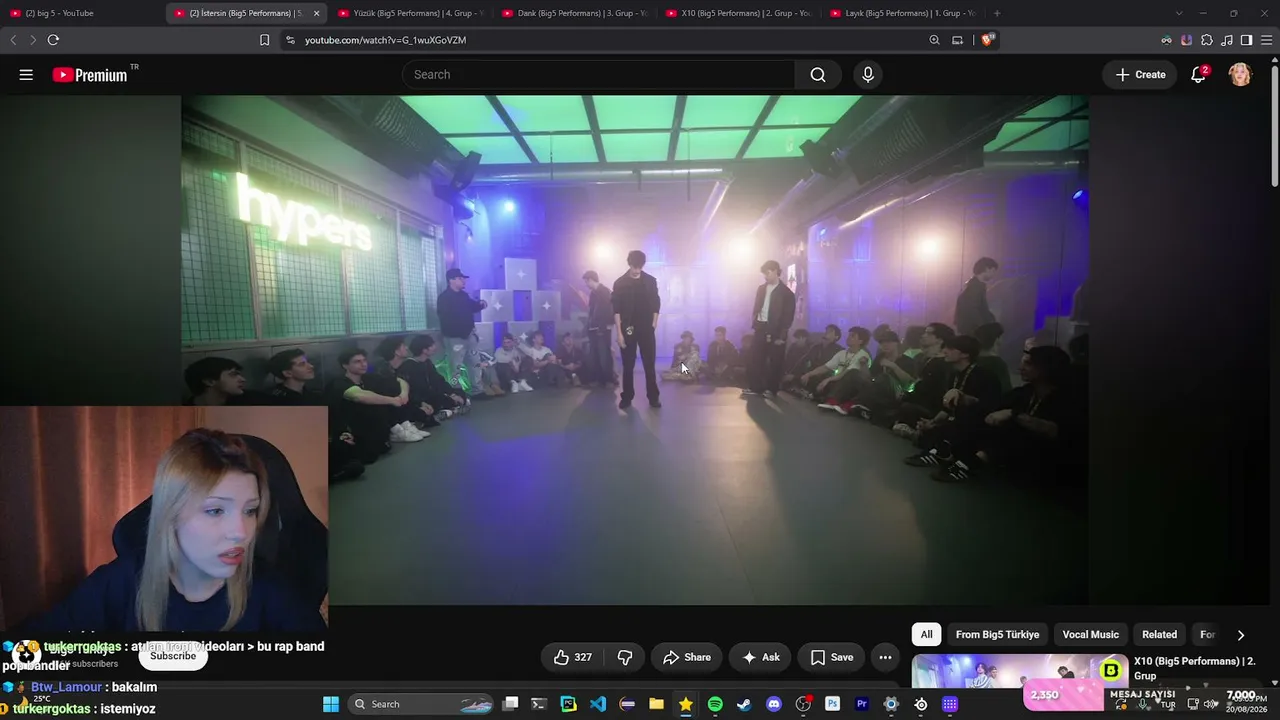1280x720 pixels.
Task: Open the terminal from the taskbar
Action: (539, 704)
